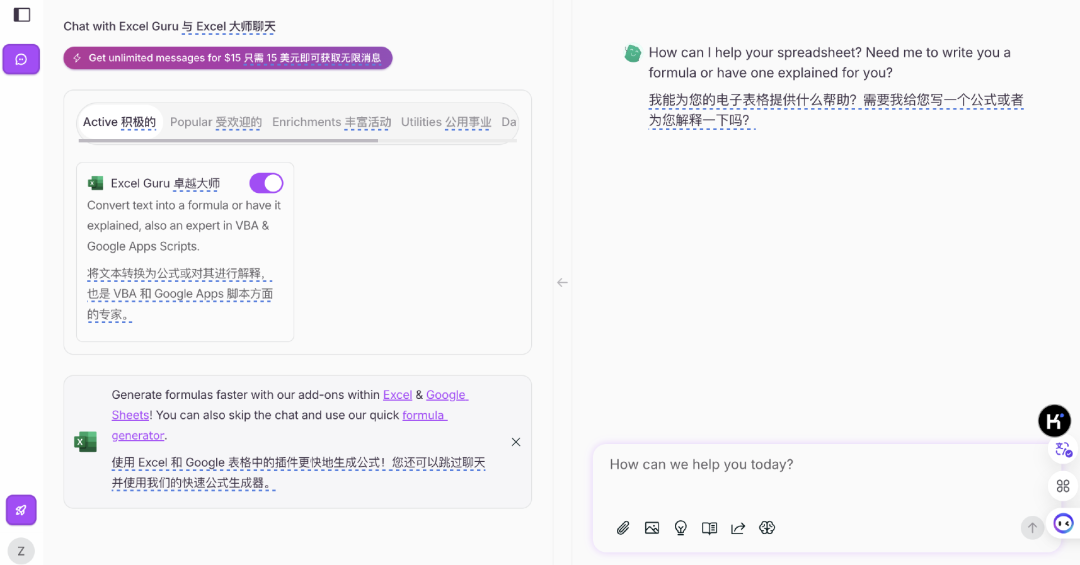
Task: Switch to the Popular tab
Action: 216,122
